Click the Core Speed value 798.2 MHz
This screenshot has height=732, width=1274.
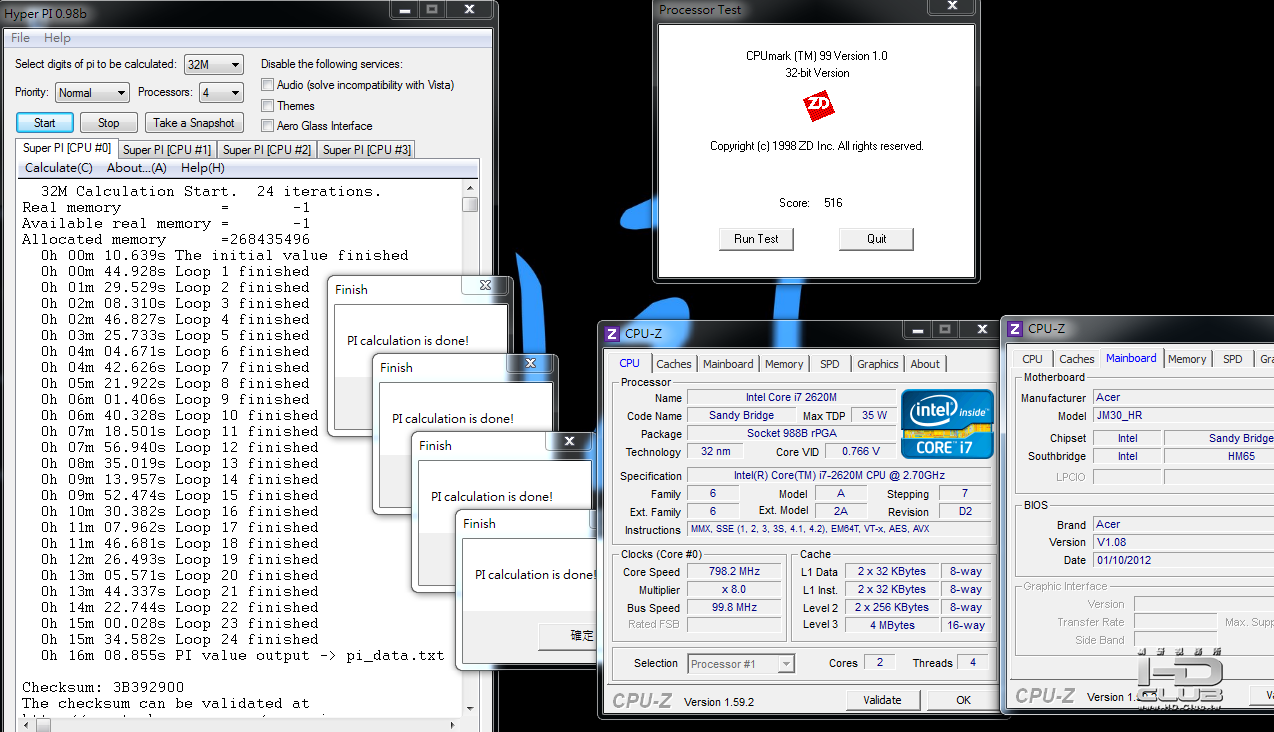pyautogui.click(x=733, y=572)
